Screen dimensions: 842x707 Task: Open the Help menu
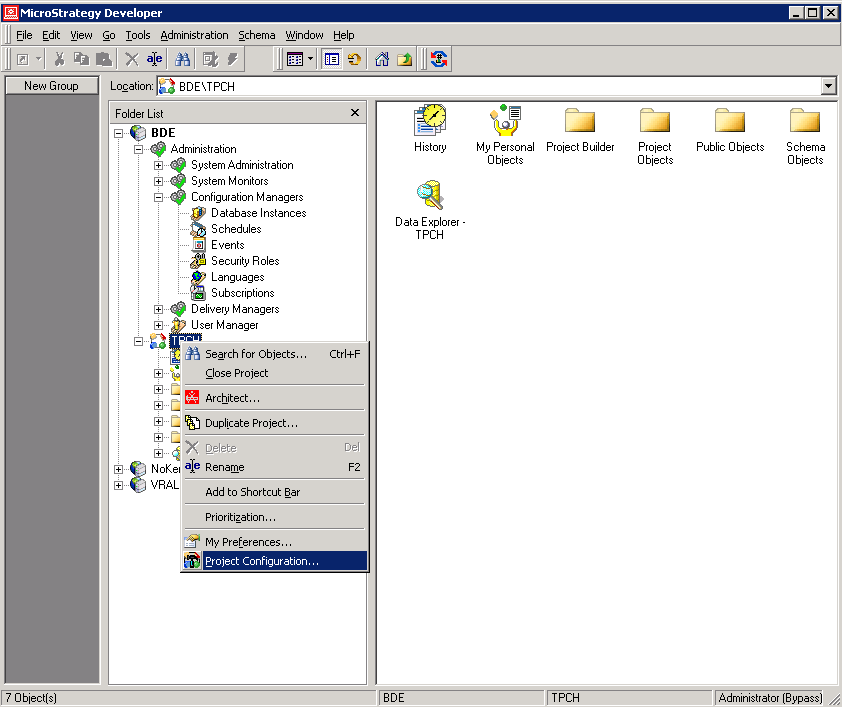tap(344, 35)
